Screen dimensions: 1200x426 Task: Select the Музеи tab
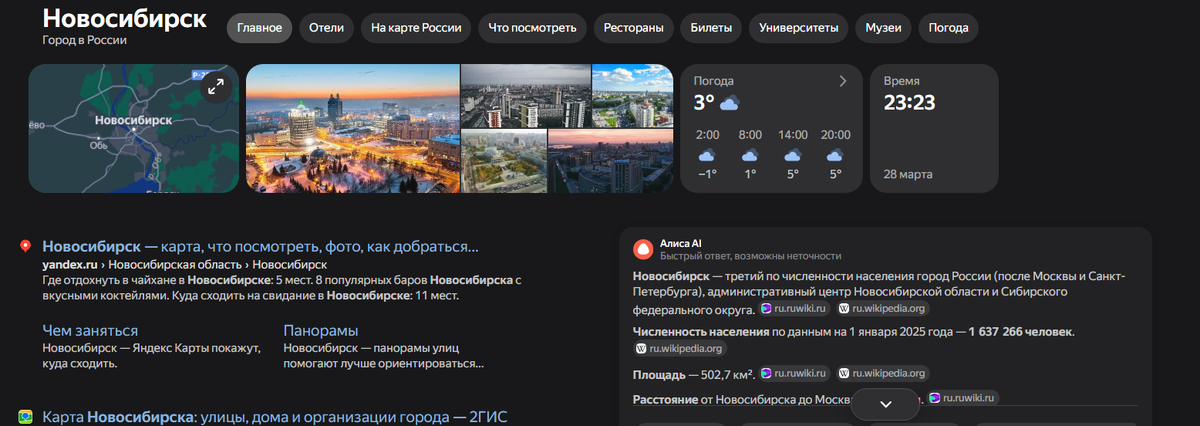883,28
